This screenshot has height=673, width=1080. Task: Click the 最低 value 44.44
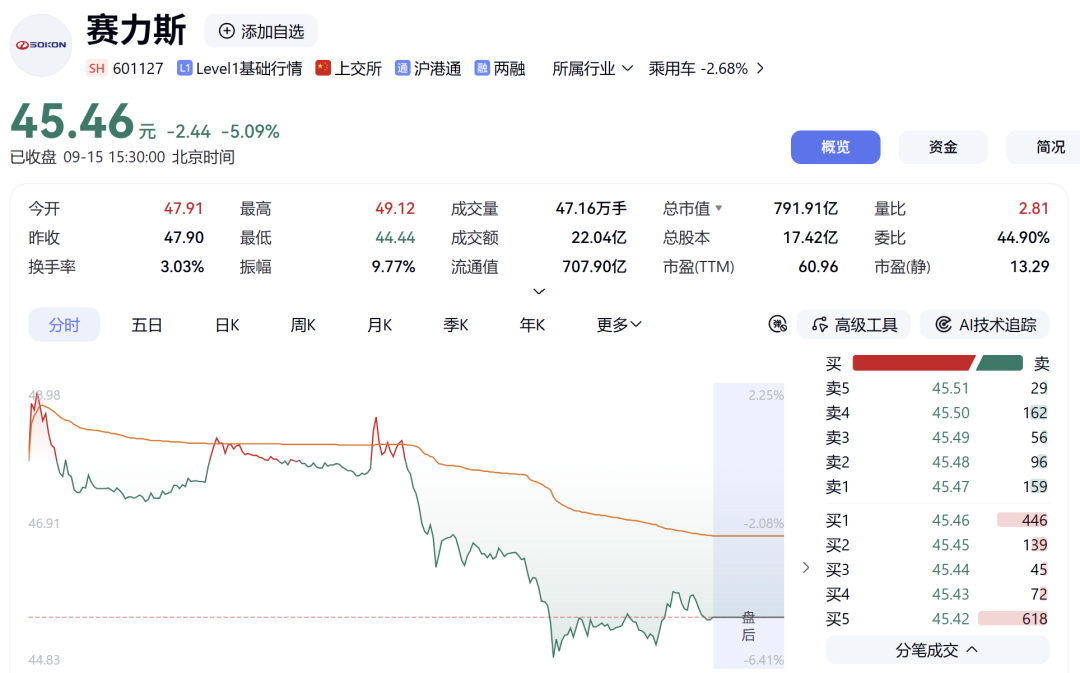395,238
